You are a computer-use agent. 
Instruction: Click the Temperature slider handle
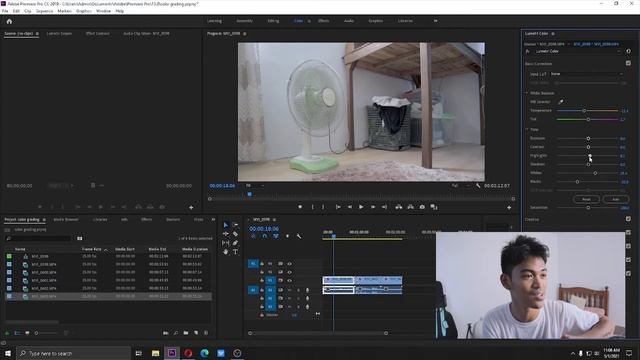pos(584,111)
